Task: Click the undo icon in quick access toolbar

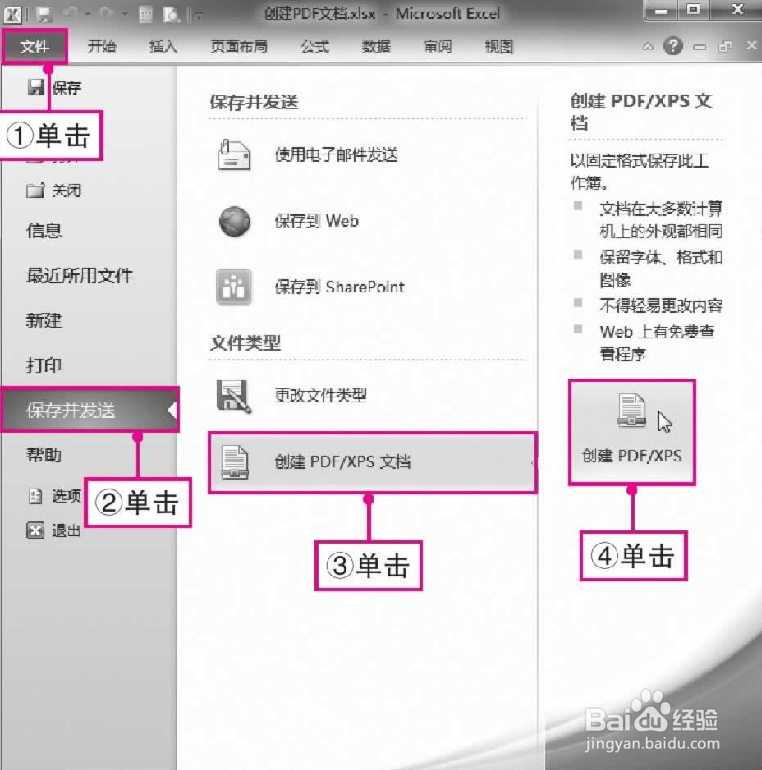Action: [71, 14]
